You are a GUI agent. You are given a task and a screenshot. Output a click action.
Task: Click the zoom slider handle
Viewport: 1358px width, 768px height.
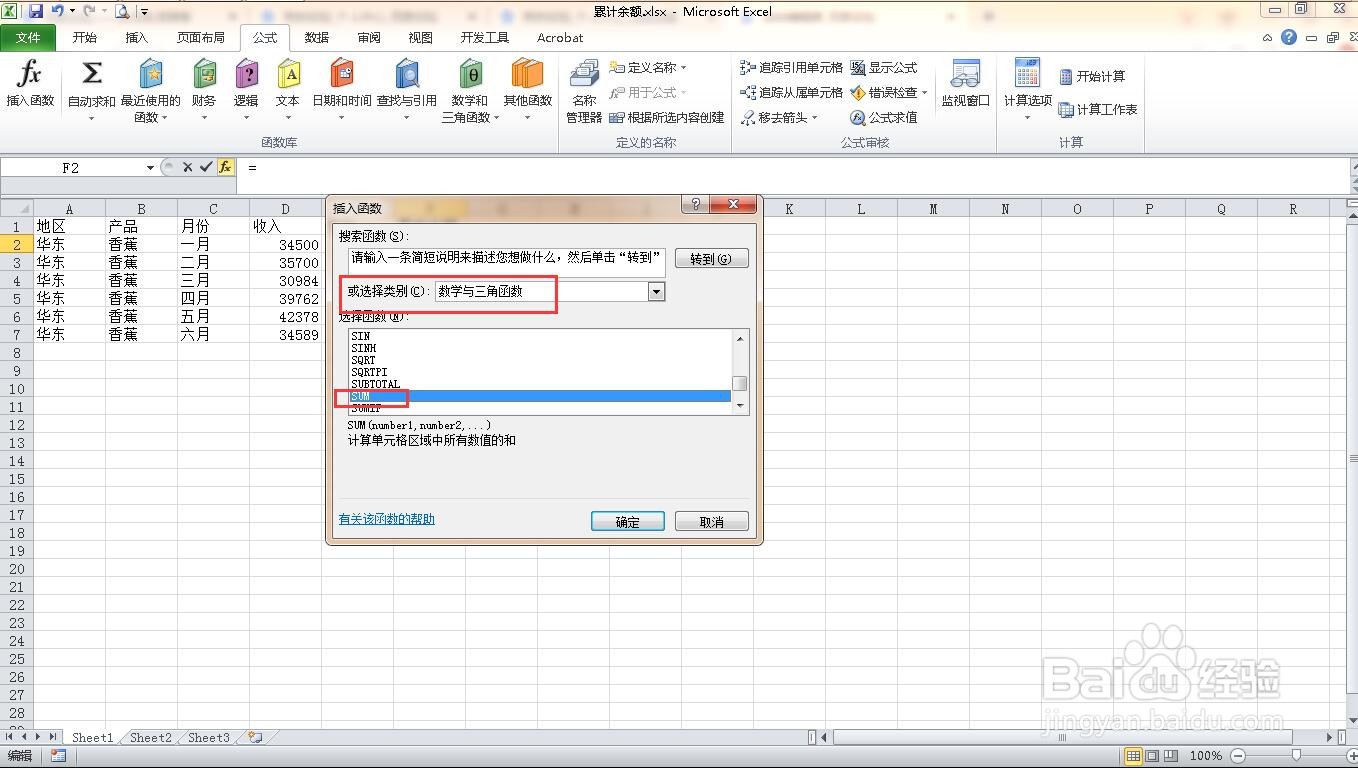tap(1296, 755)
